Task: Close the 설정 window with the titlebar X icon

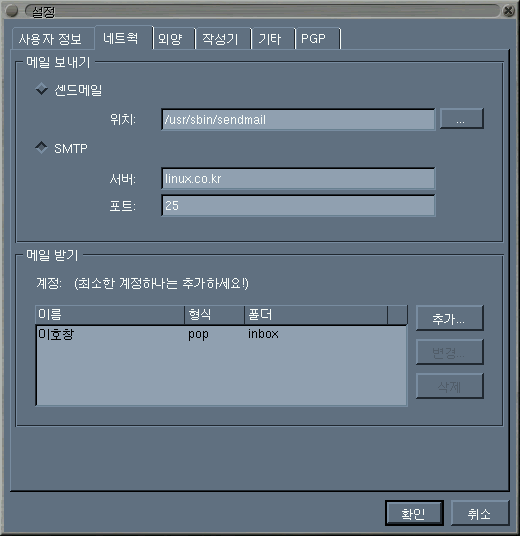Action: [x=509, y=11]
